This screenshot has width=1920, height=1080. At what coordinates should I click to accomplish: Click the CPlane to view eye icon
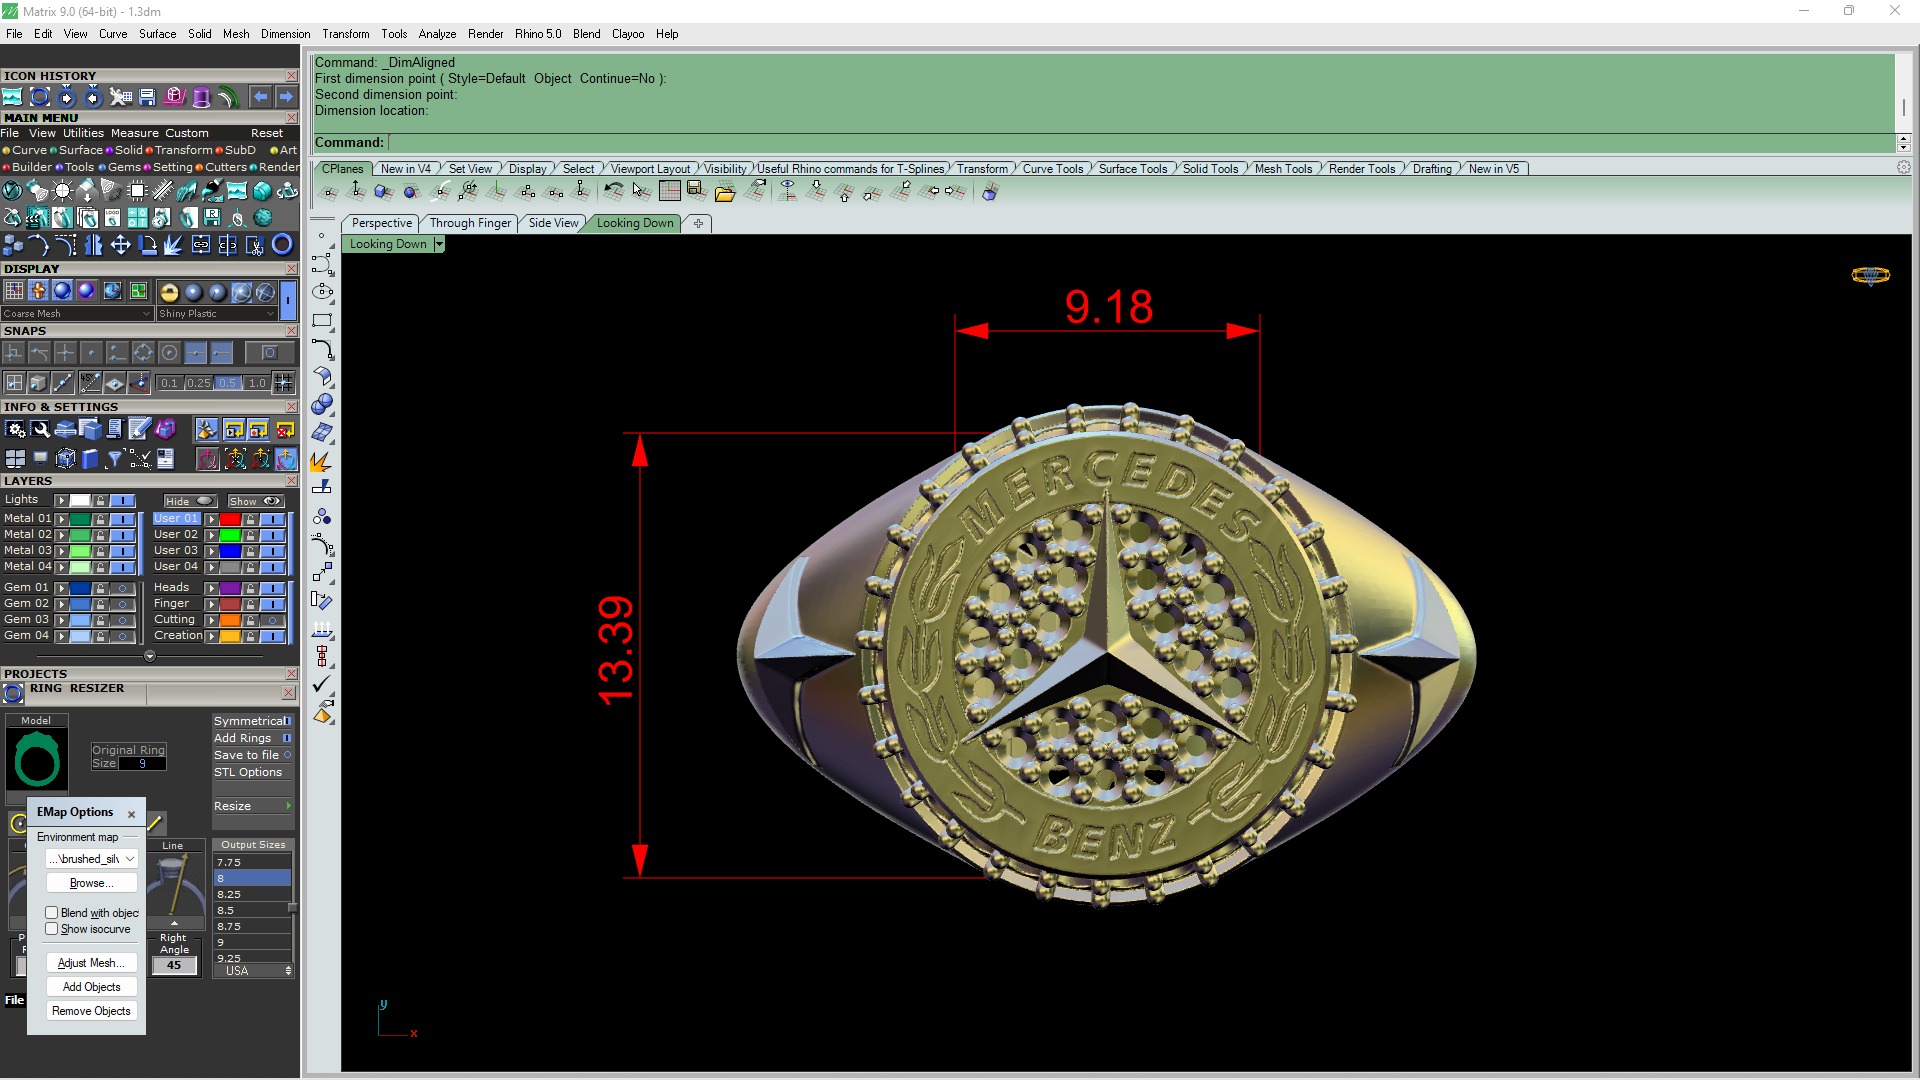click(787, 191)
